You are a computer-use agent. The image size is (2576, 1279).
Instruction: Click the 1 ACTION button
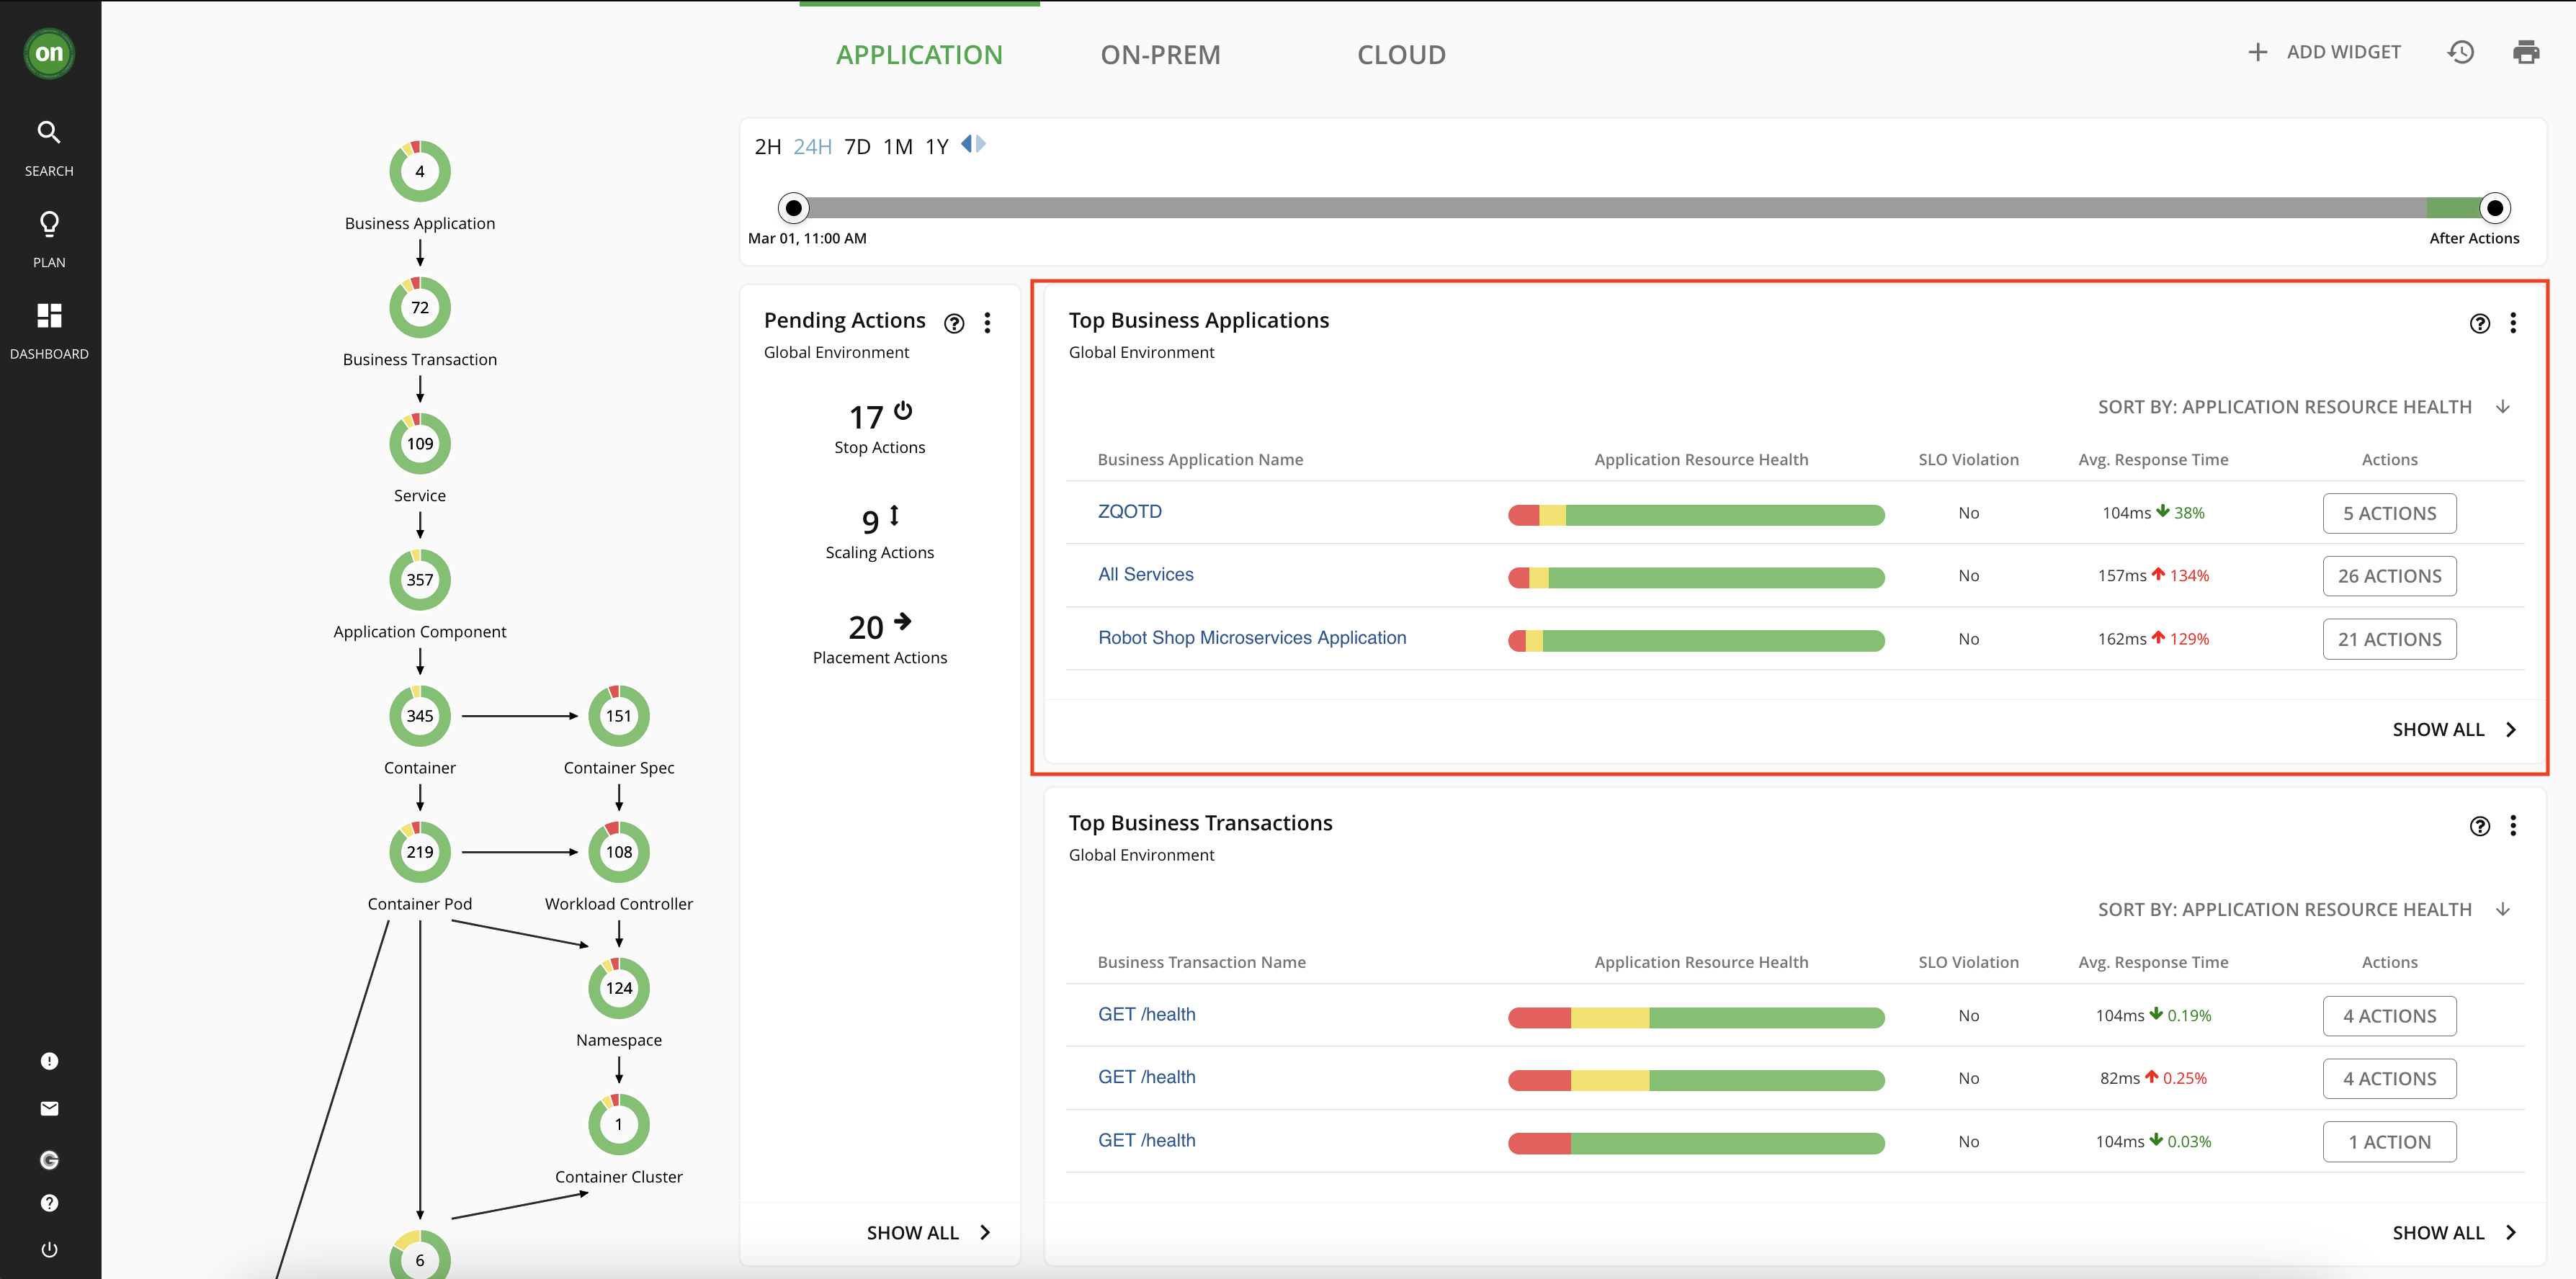click(2389, 1142)
